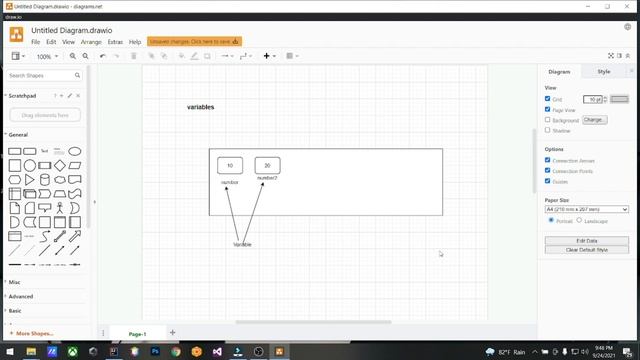640x360 pixels.
Task: Click the redo toolbar icon
Action: pos(116,56)
